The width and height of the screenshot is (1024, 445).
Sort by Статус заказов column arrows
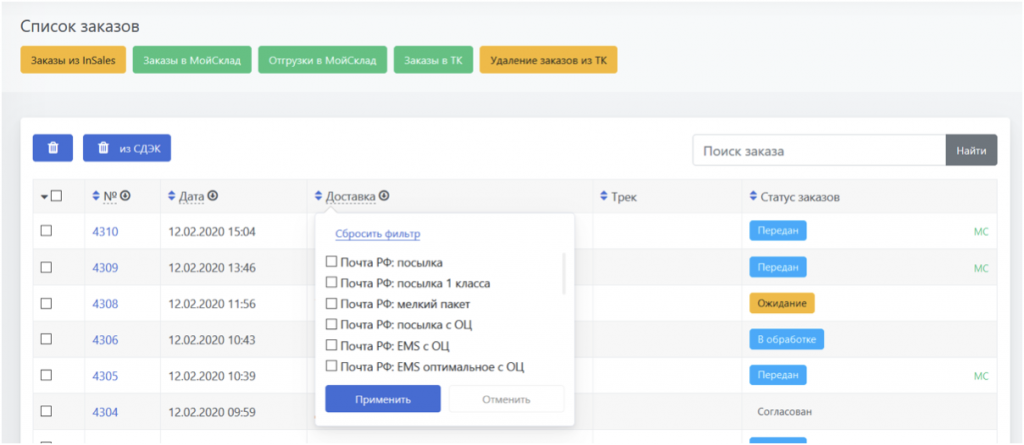pos(753,197)
